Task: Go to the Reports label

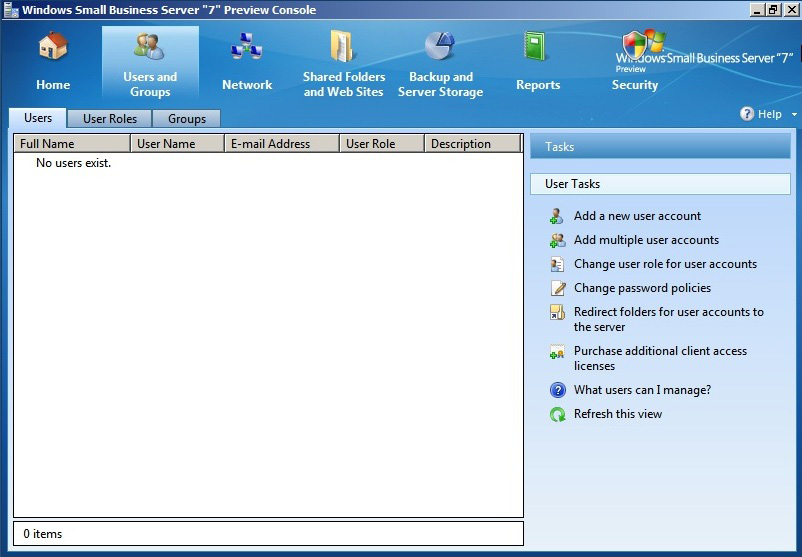Action: pyautogui.click(x=538, y=85)
